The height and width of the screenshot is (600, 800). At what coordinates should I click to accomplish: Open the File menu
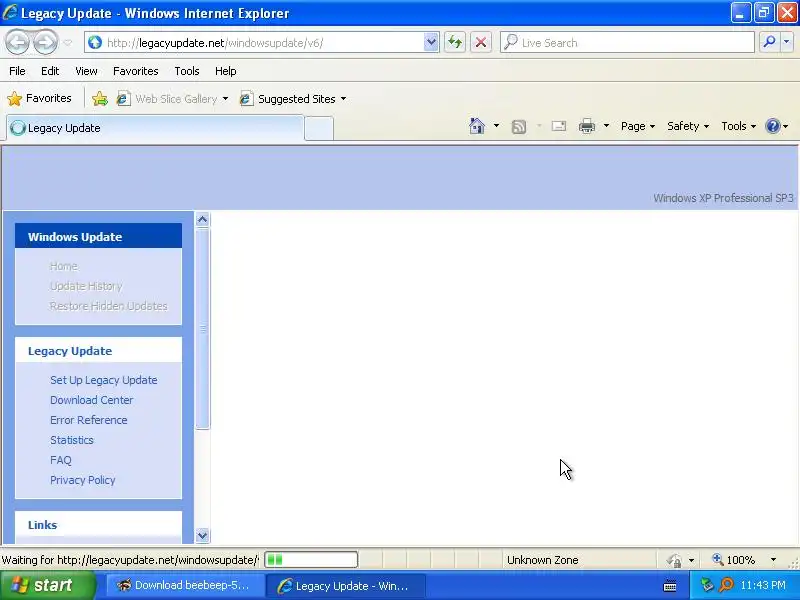tap(17, 71)
